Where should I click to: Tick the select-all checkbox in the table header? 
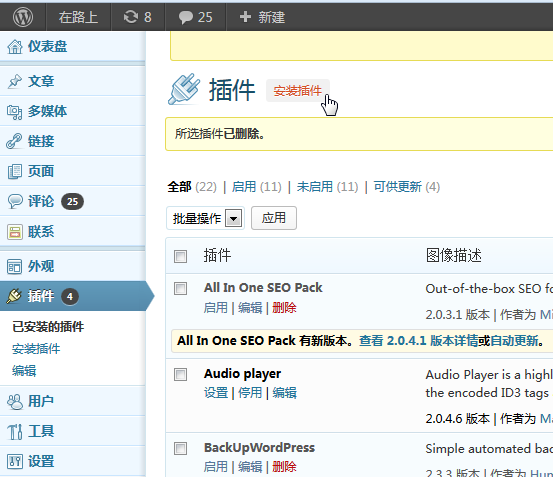[x=181, y=256]
